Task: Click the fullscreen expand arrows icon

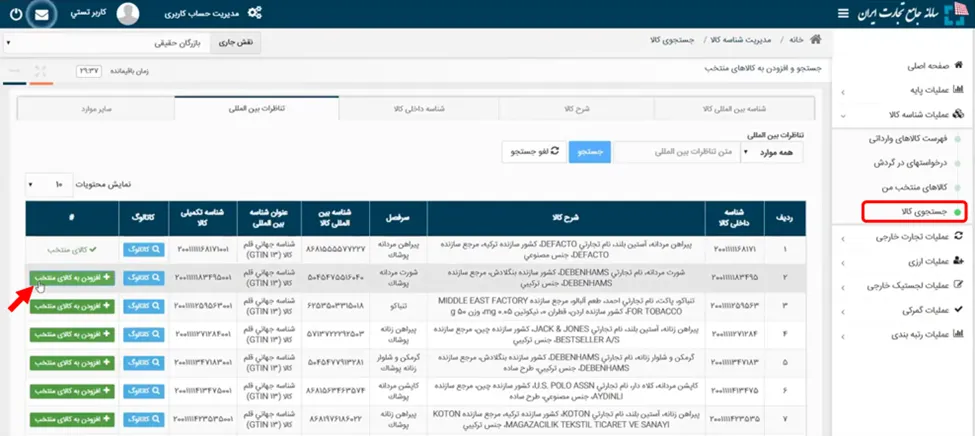Action: [40, 70]
